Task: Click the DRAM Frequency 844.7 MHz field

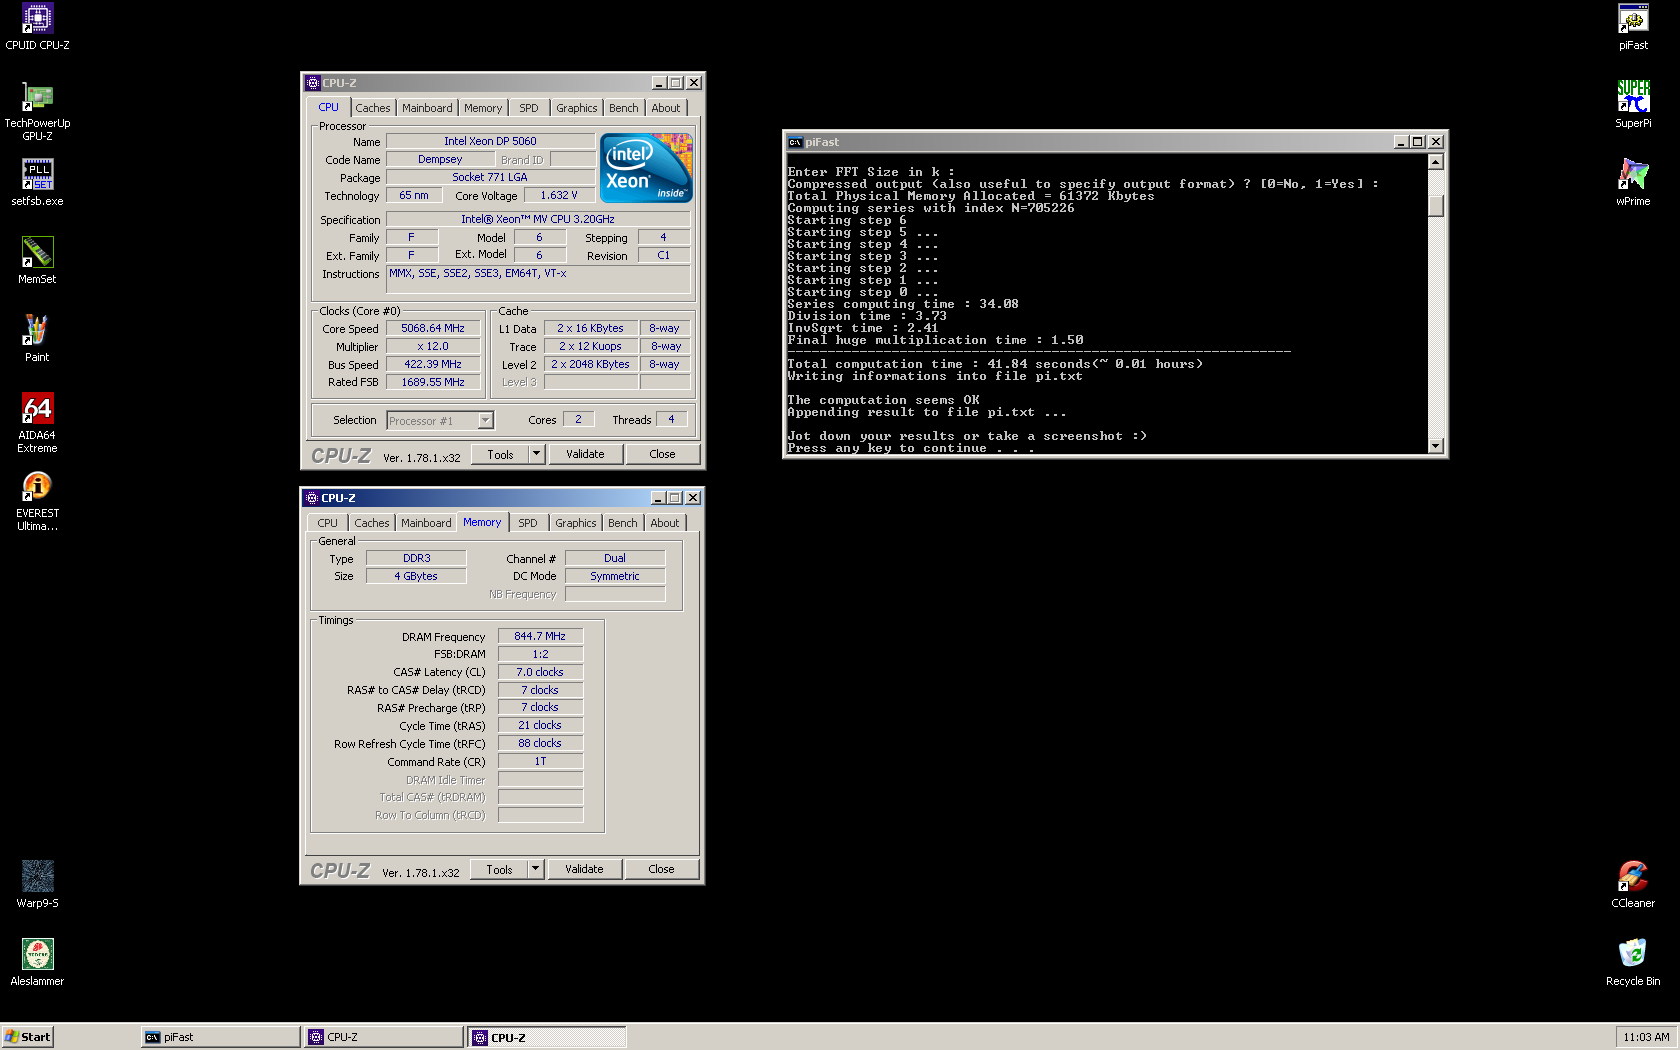Action: tap(540, 636)
